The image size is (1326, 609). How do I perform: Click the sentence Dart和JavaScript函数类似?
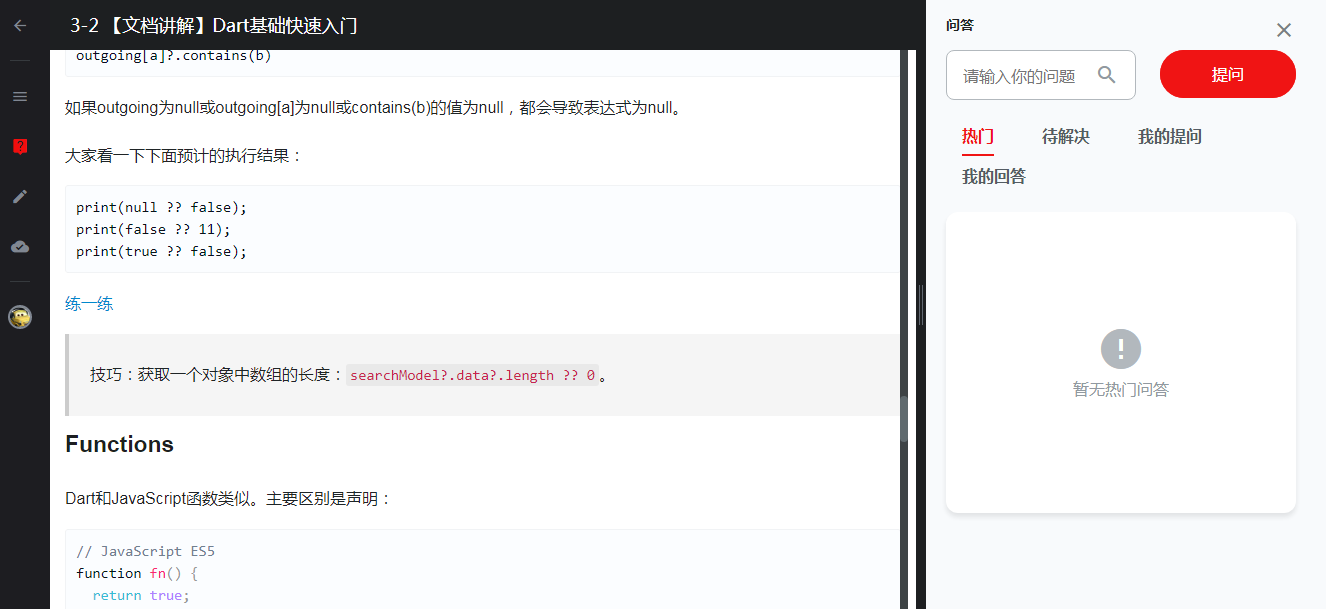[229, 498]
